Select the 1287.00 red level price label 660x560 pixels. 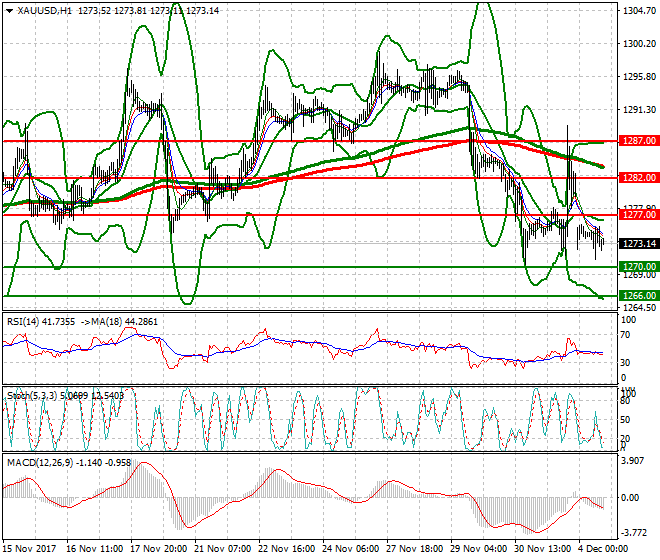tap(639, 141)
